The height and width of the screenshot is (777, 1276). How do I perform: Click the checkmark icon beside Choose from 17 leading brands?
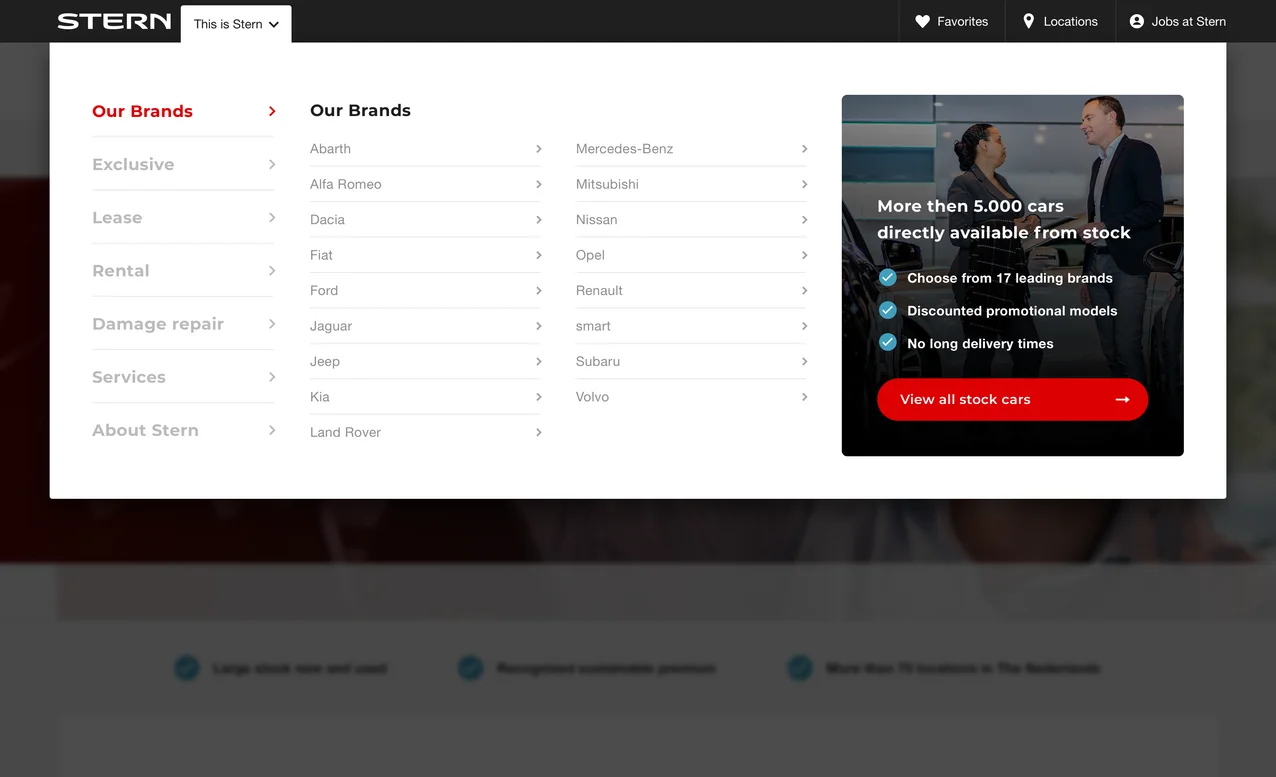tap(887, 278)
